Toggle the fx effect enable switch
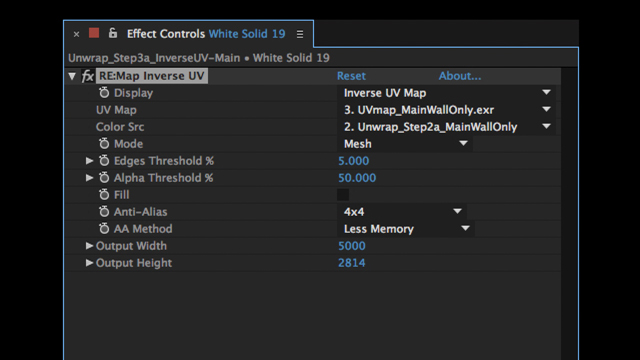640x360 pixels. 87,76
